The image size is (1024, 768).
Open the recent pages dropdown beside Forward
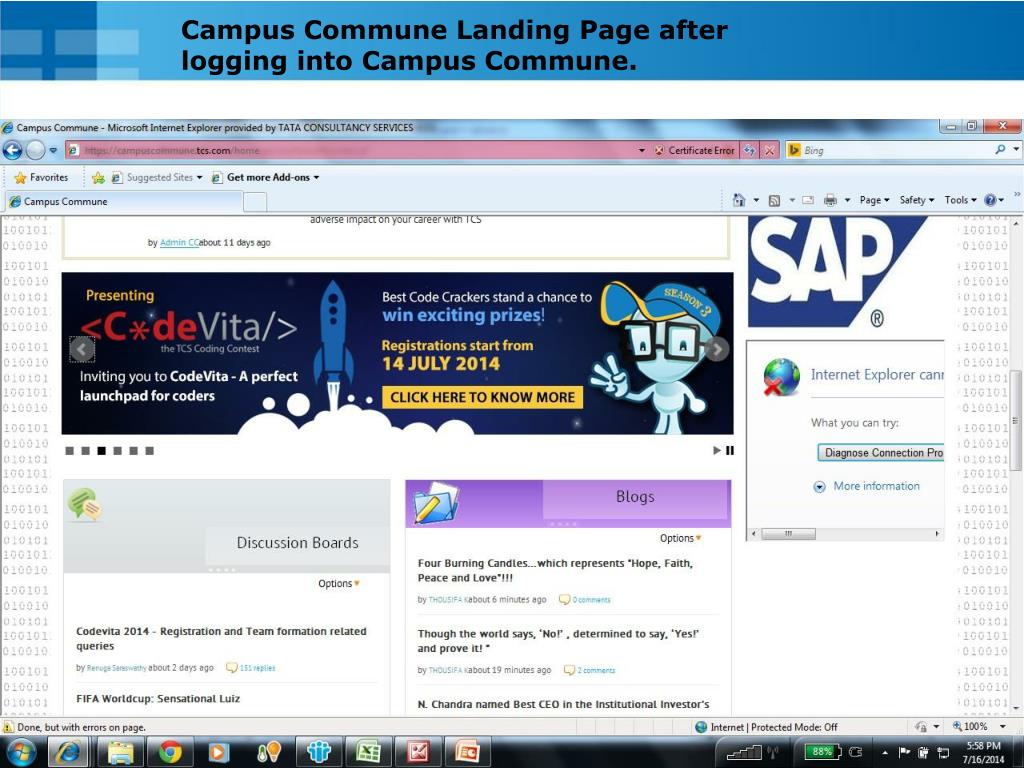click(54, 150)
